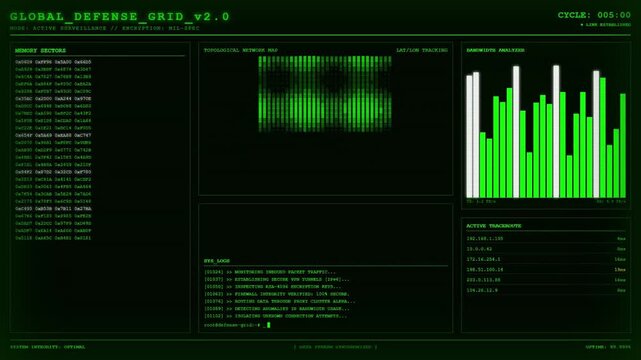Select the SYS_LOGS panel heading
Screen dimensions: 641x360
point(217,261)
